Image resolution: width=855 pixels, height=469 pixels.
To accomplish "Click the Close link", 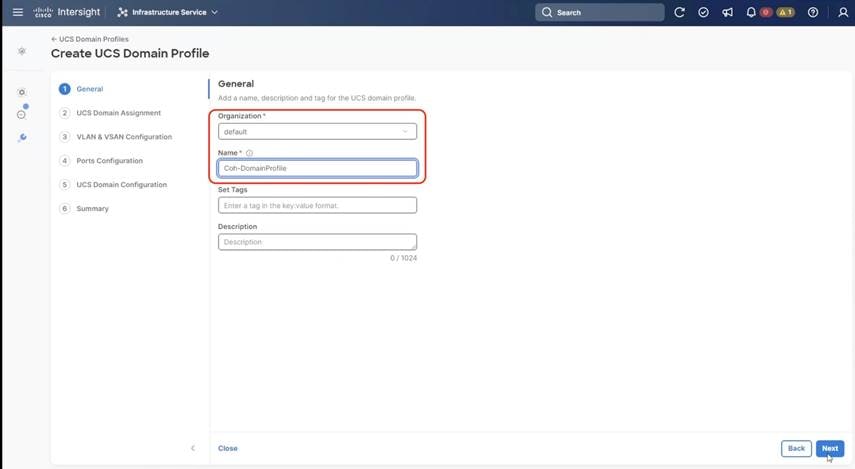I will (x=227, y=448).
